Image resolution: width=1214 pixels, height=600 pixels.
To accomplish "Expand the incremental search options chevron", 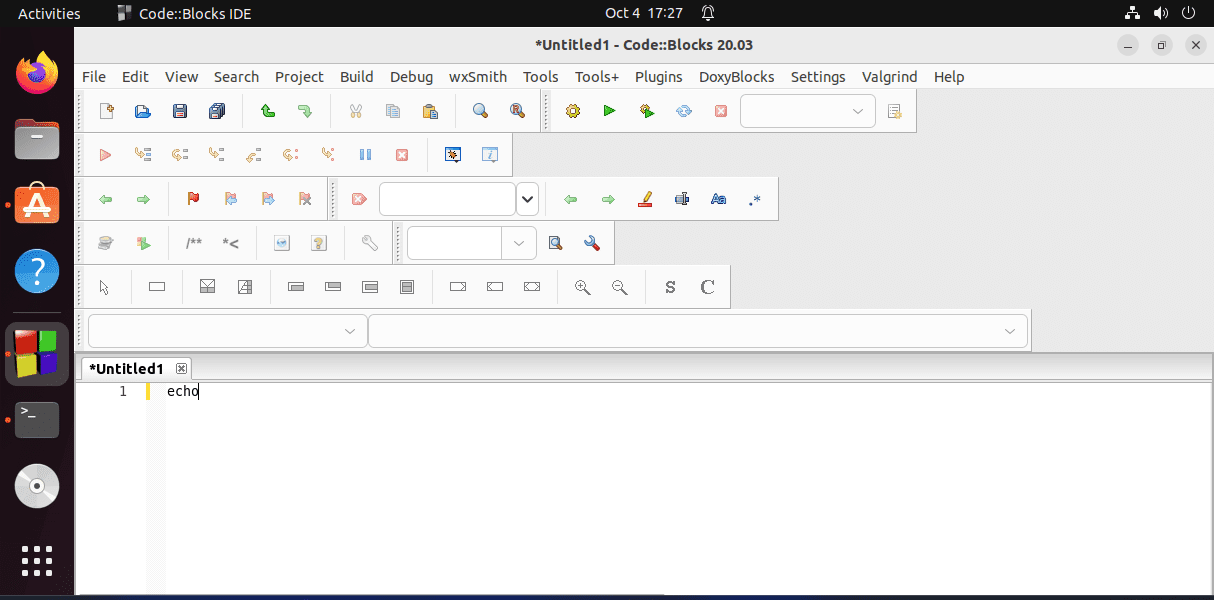I will pos(527,198).
